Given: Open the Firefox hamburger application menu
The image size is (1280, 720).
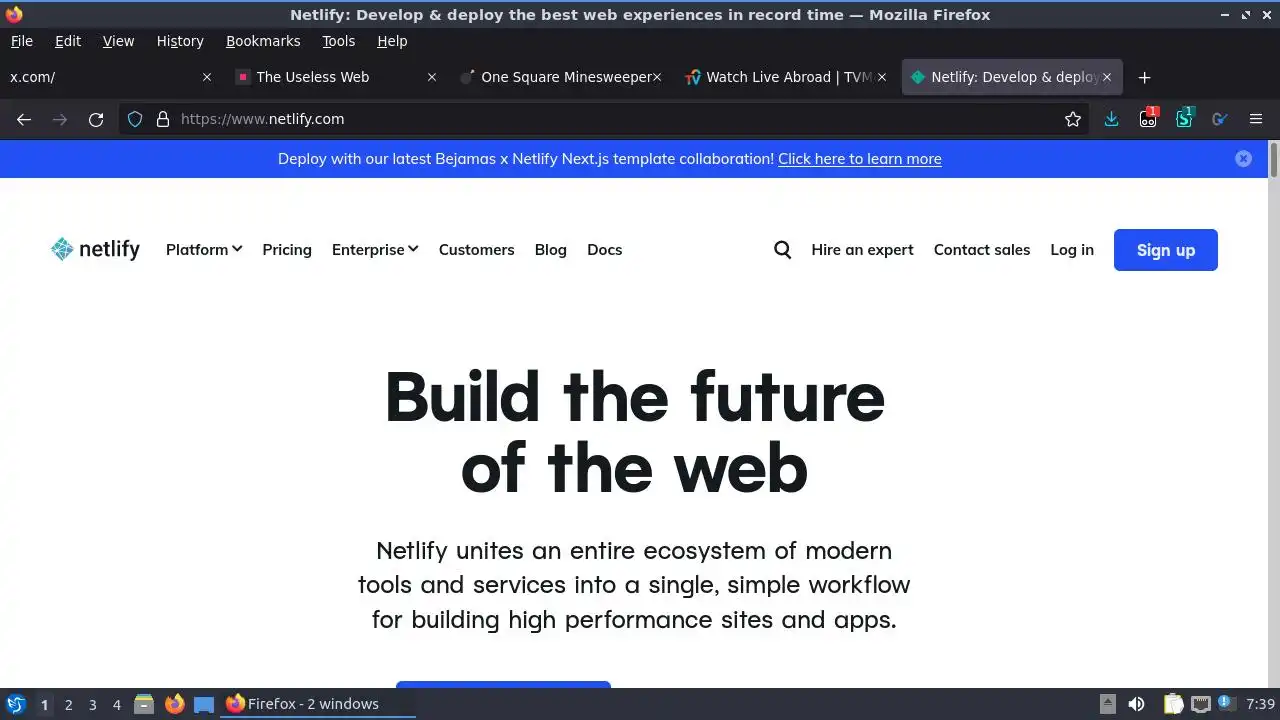Looking at the screenshot, I should 1256,119.
